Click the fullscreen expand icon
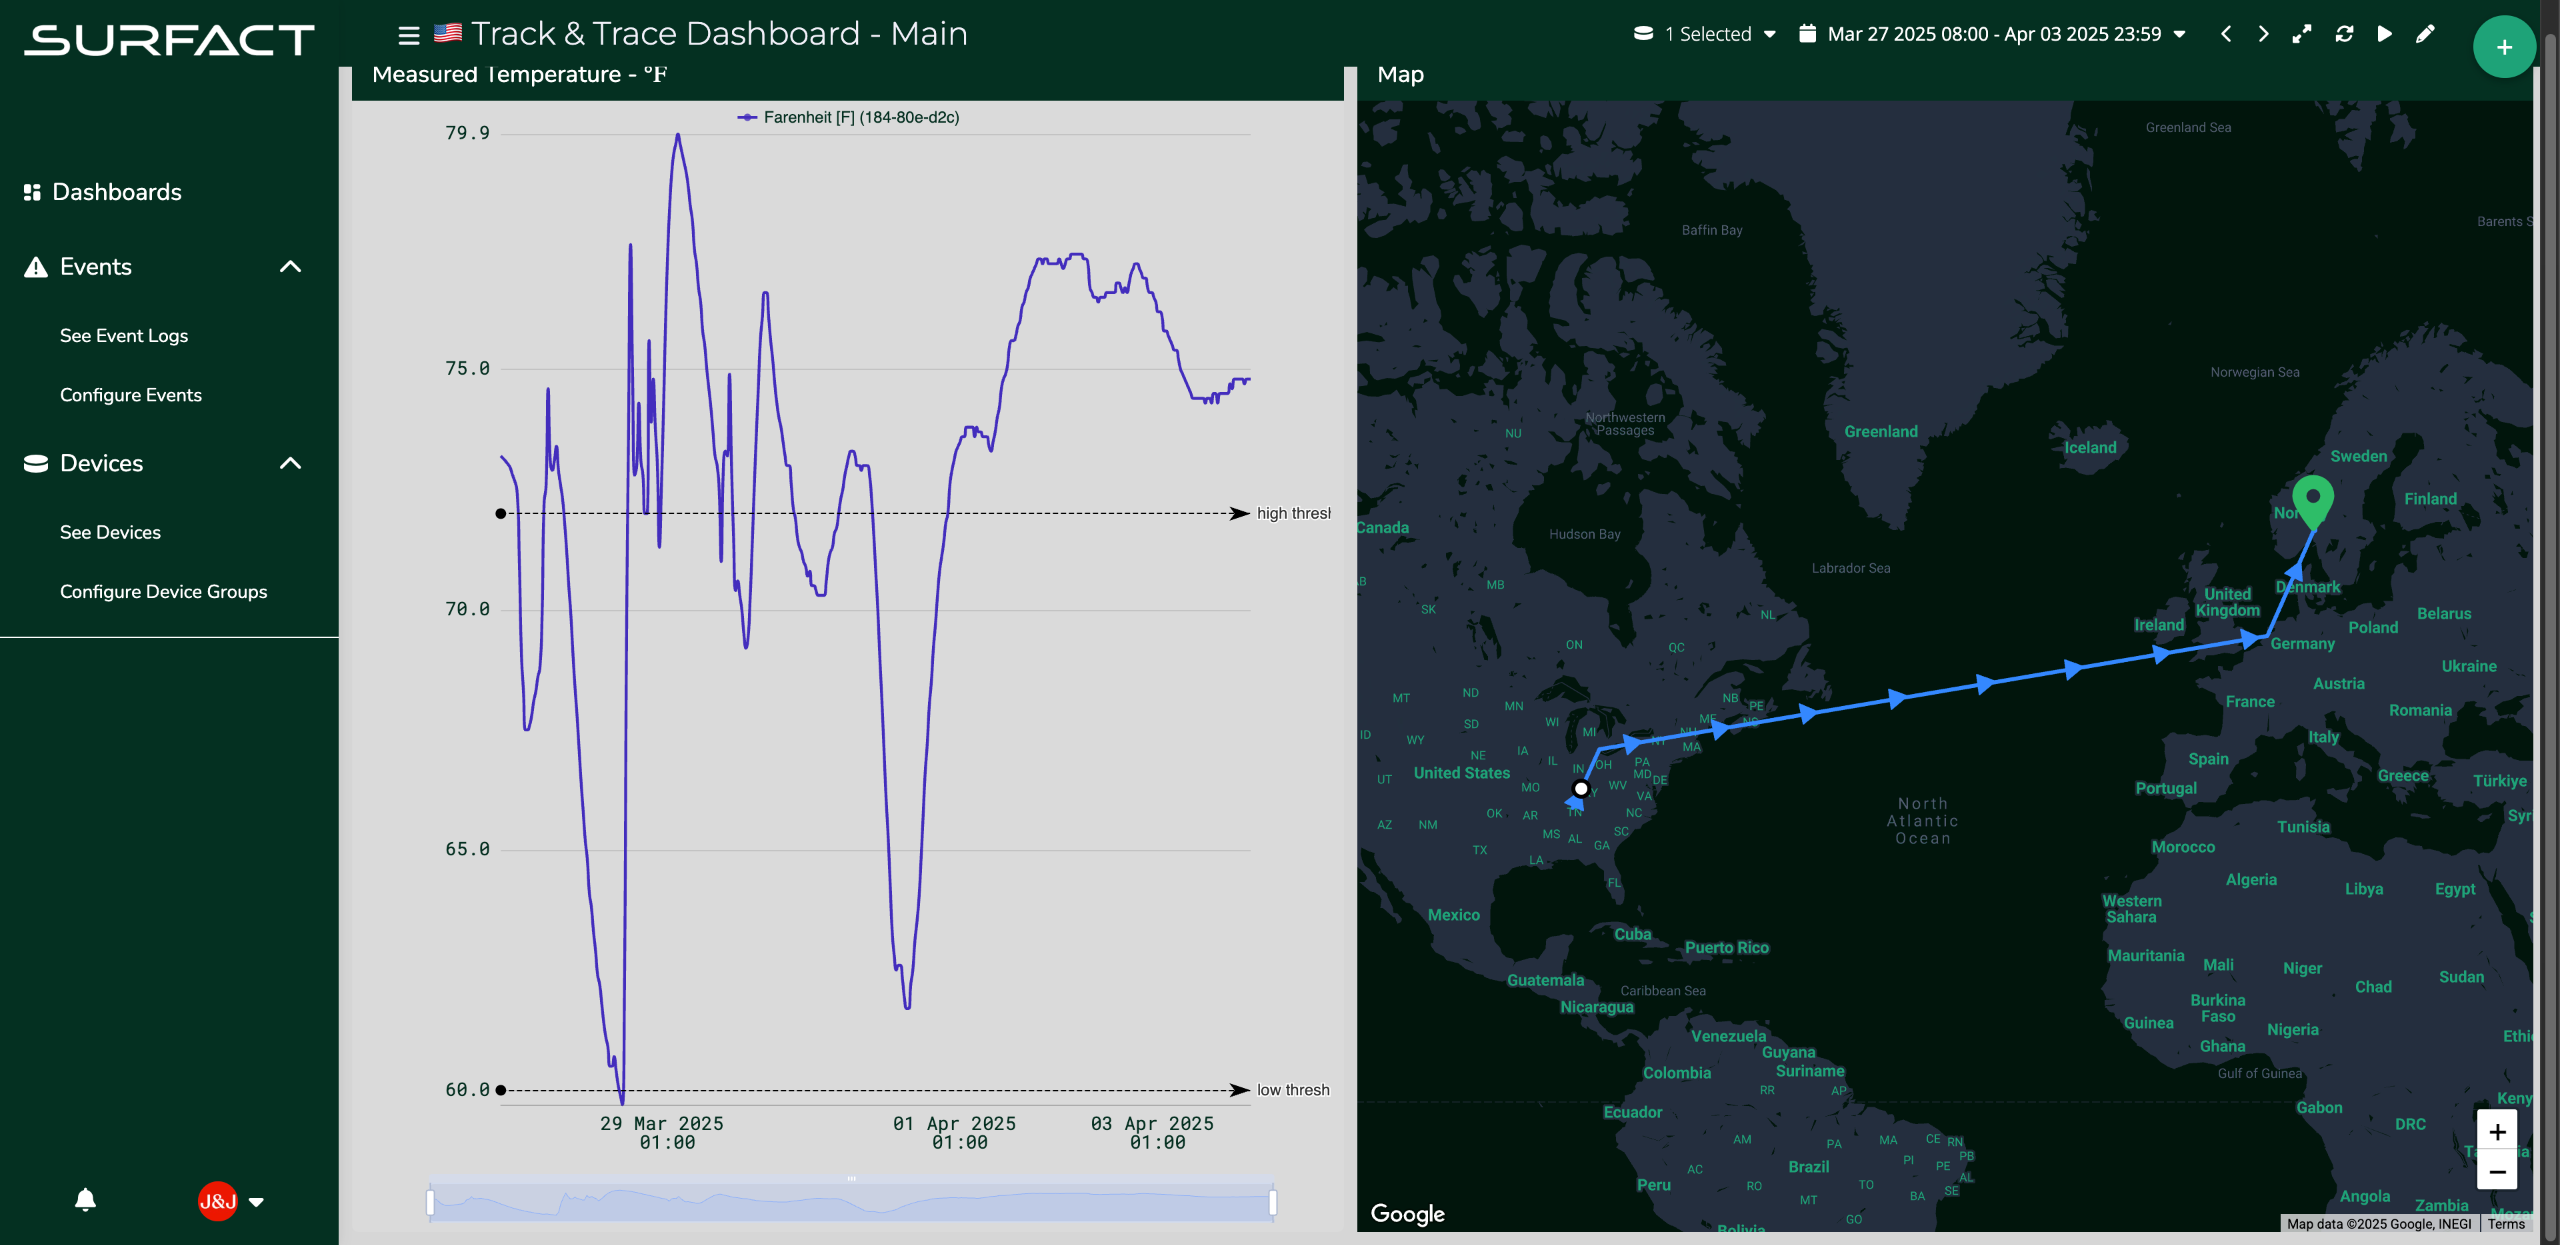This screenshot has height=1245, width=2560. point(2302,34)
